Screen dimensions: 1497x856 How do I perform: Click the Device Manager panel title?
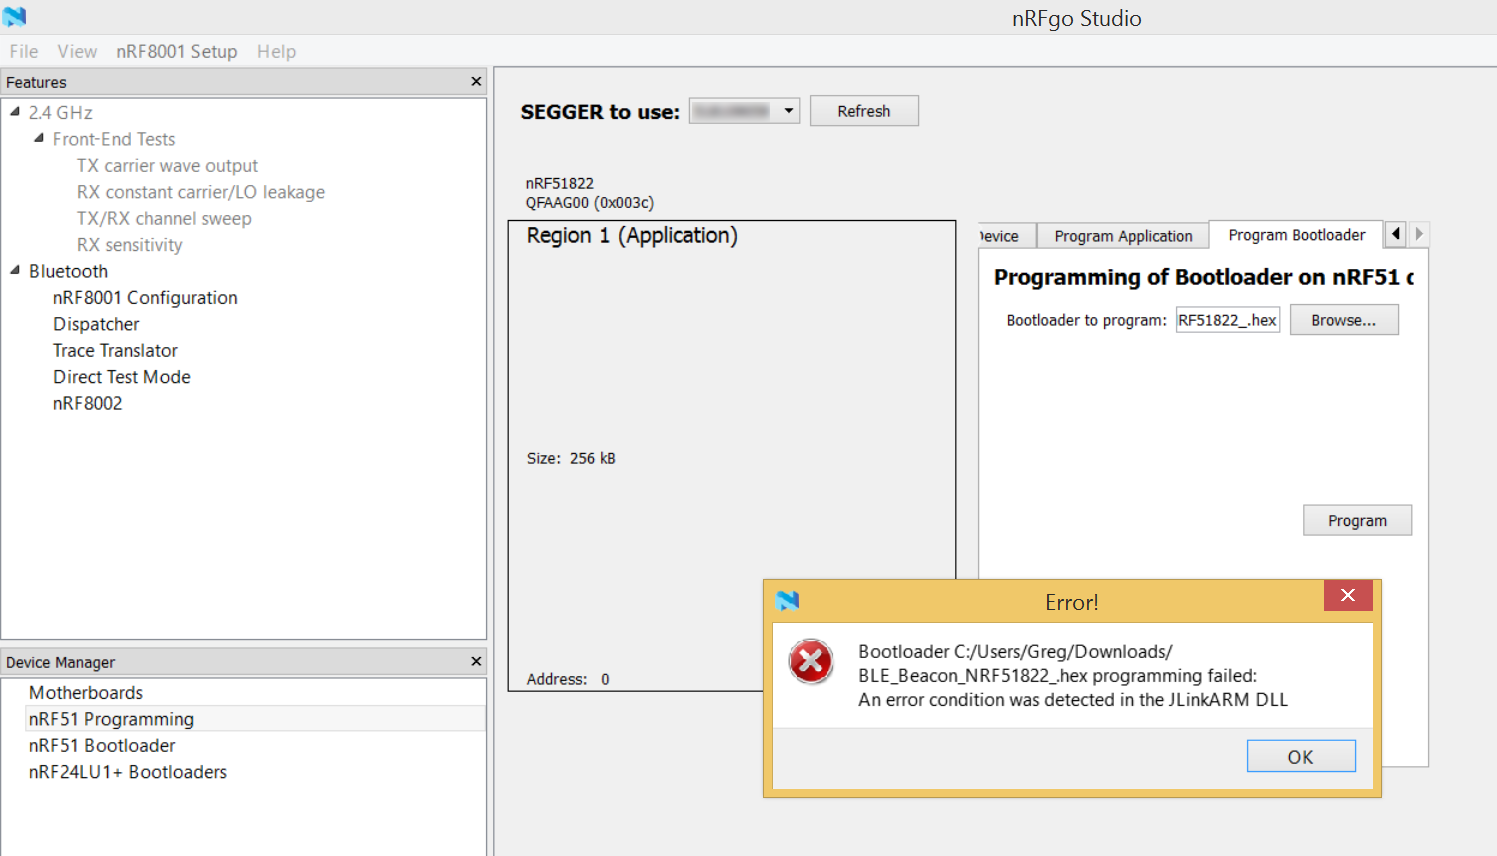[x=60, y=662]
